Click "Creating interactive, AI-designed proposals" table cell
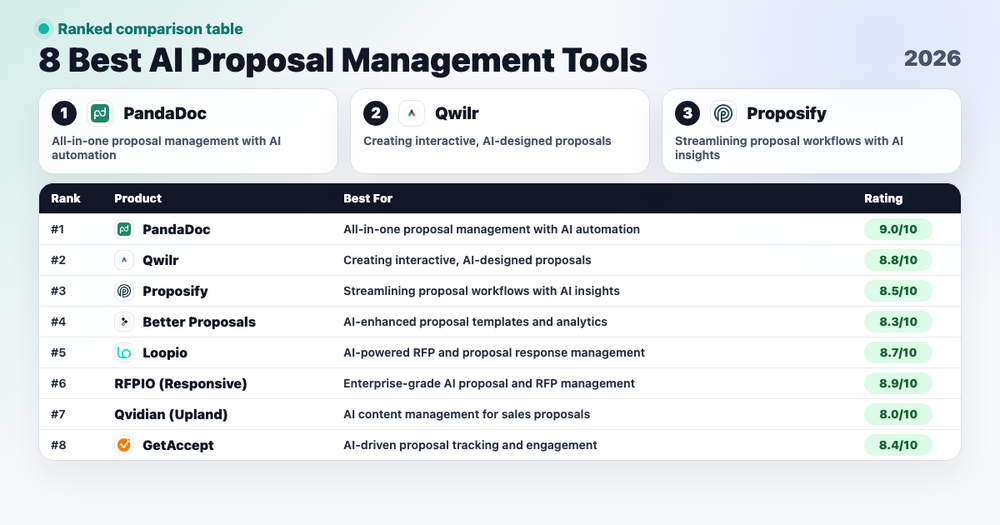The image size is (1000, 525). pyautogui.click(x=467, y=260)
